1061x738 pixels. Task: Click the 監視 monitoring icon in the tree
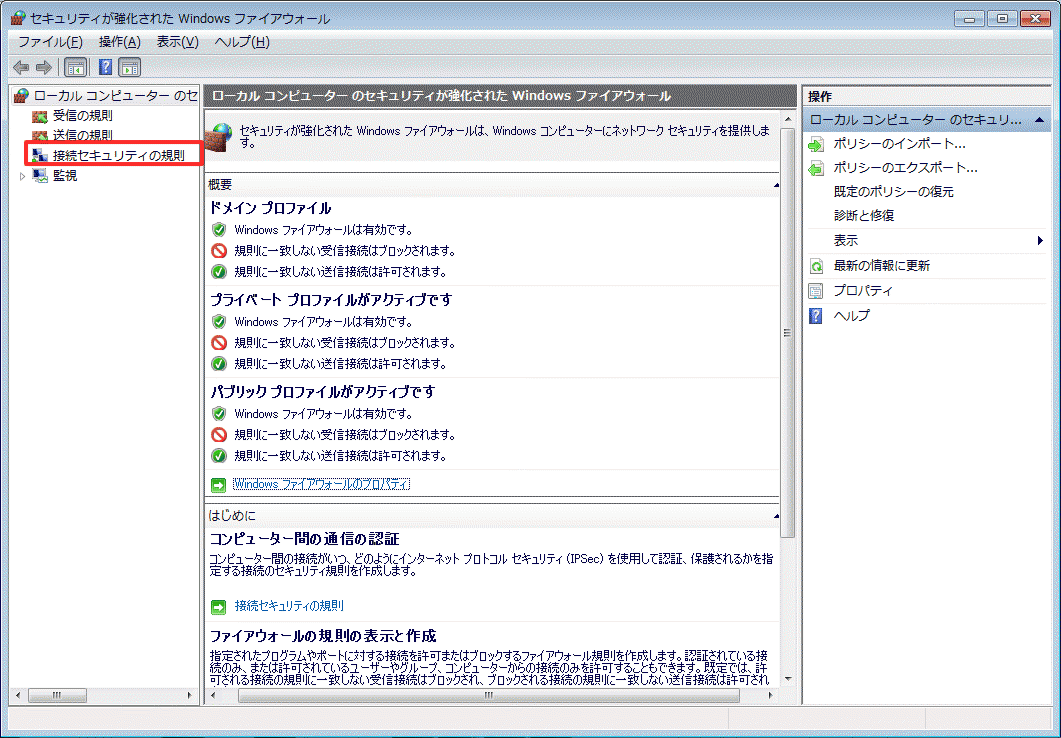(x=40, y=176)
